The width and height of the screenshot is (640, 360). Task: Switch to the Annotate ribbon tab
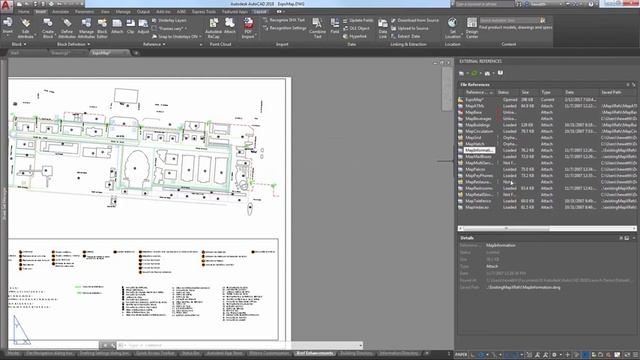60,12
